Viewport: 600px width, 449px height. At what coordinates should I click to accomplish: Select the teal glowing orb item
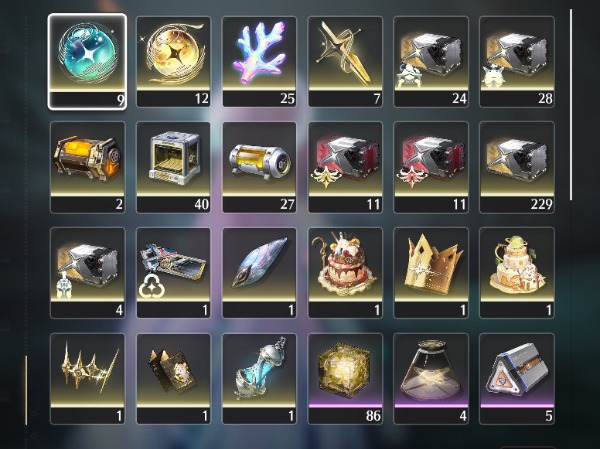(x=87, y=62)
